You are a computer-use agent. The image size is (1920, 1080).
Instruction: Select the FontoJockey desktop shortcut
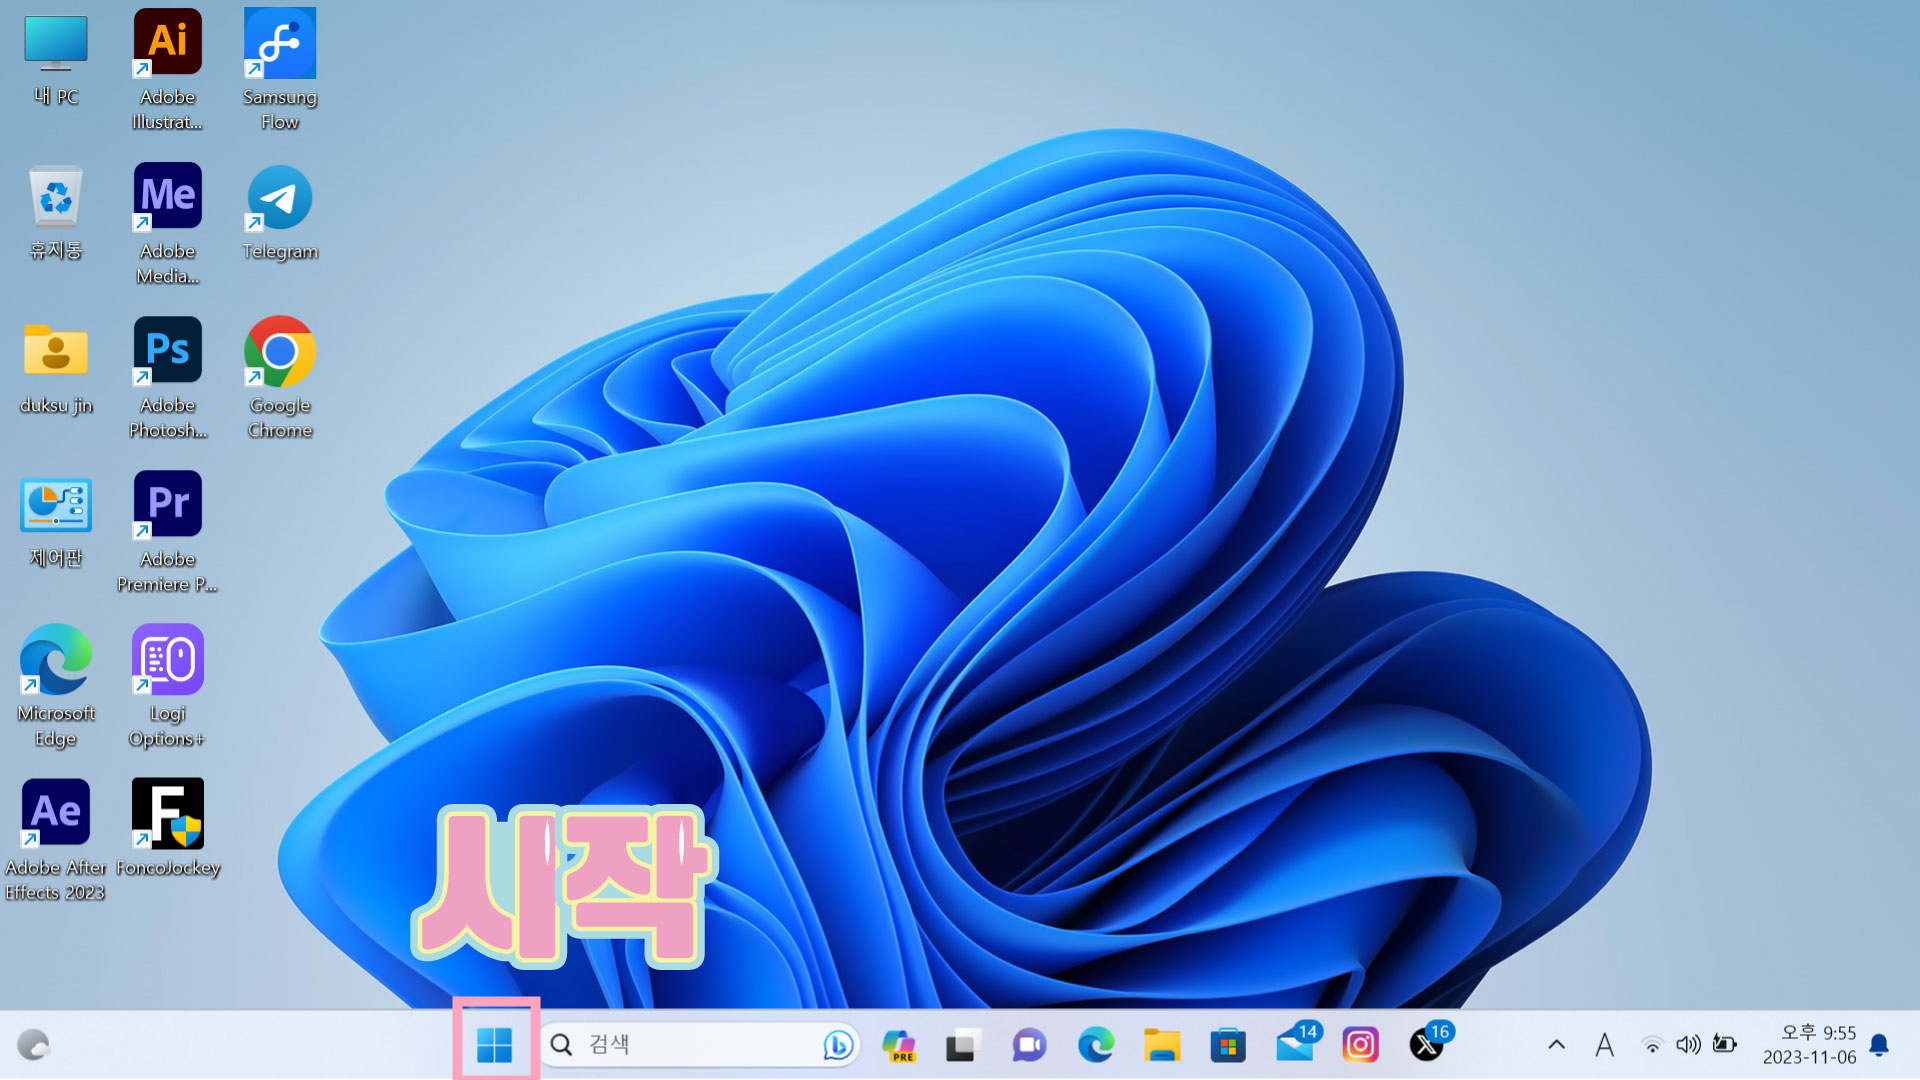(x=168, y=814)
